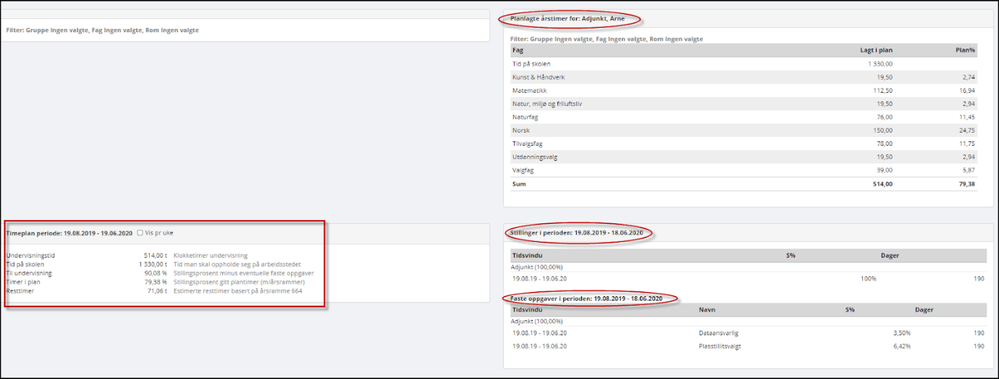Click 'Tid man skal oppholde seg på arbeidsstedet'
The height and width of the screenshot is (379, 999).
tap(237, 264)
